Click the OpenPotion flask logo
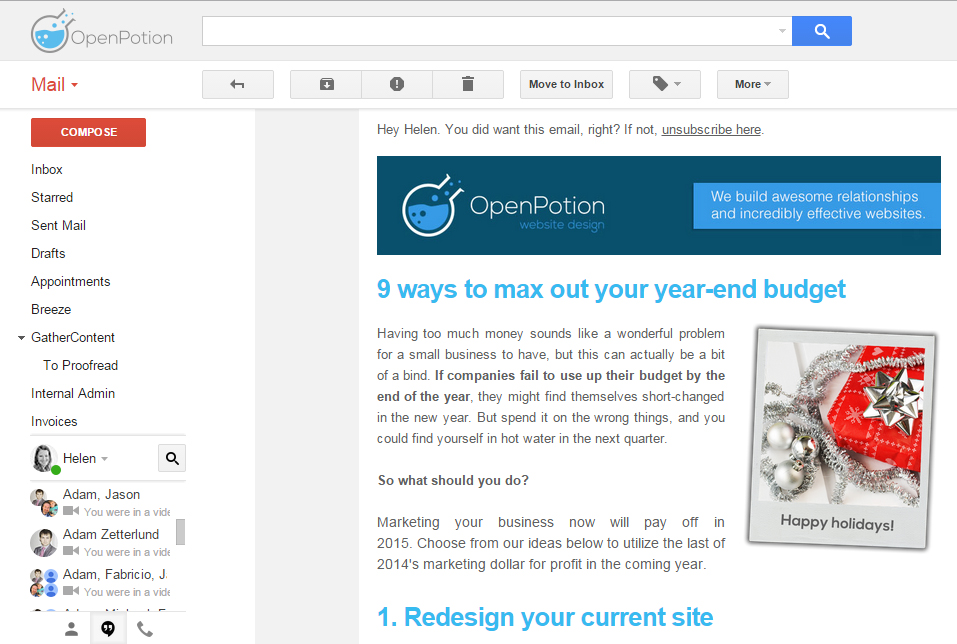This screenshot has height=644, width=957. pyautogui.click(x=101, y=31)
